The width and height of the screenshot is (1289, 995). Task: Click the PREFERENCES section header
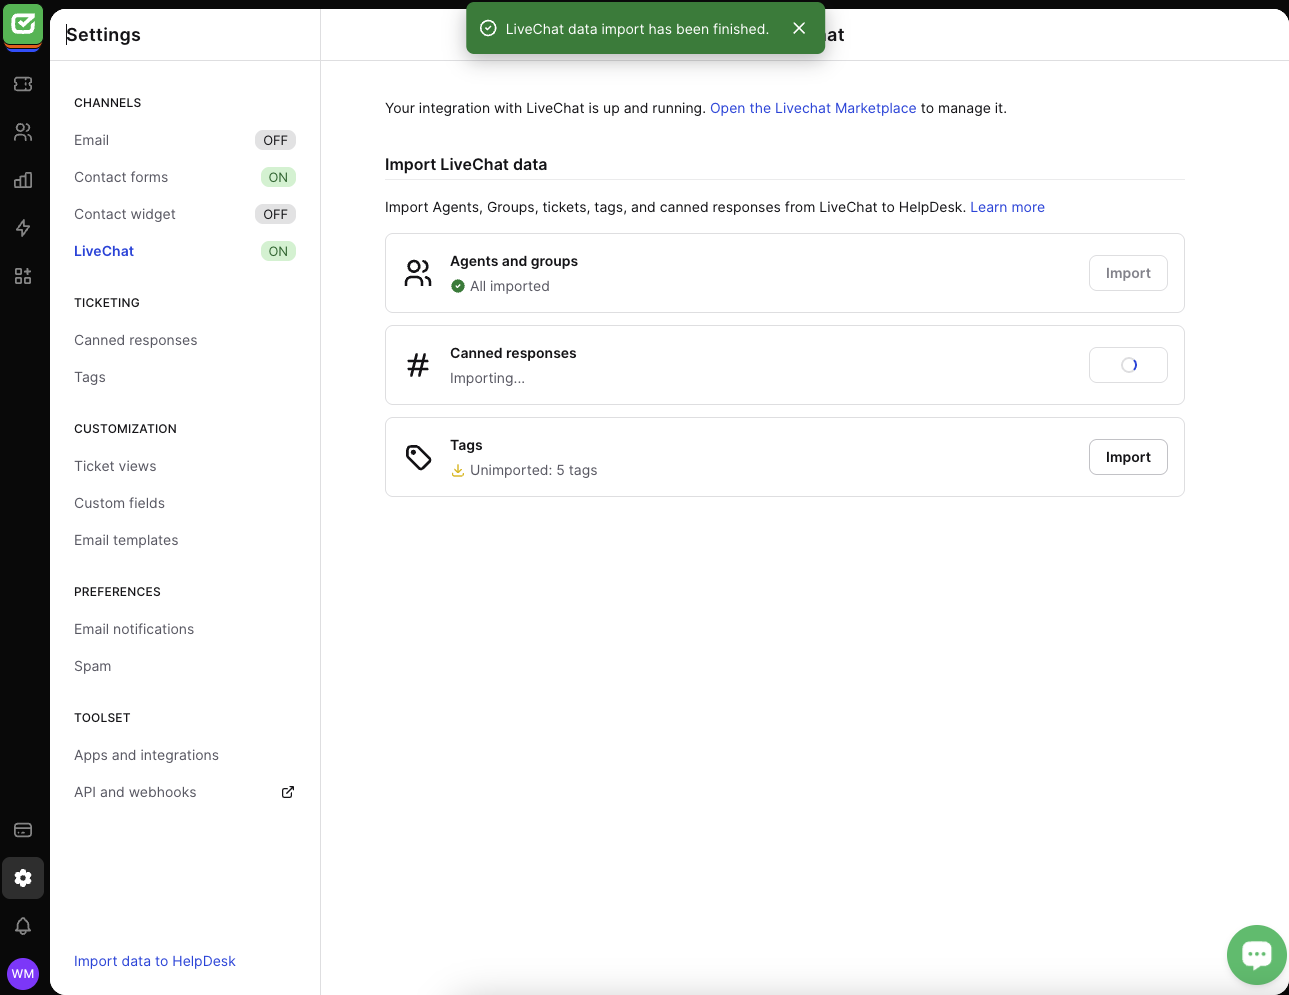[x=117, y=592]
